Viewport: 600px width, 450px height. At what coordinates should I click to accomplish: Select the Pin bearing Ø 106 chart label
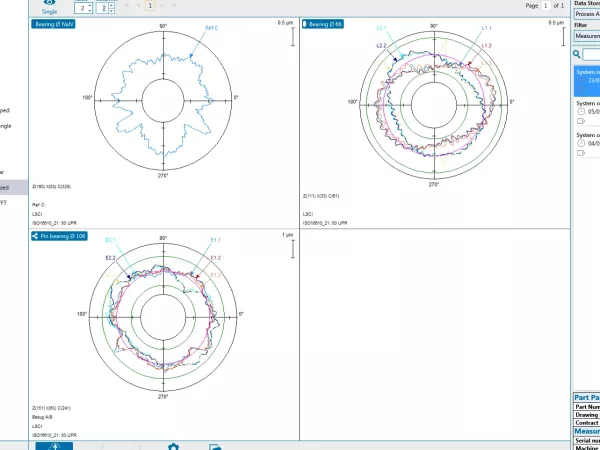click(64, 236)
